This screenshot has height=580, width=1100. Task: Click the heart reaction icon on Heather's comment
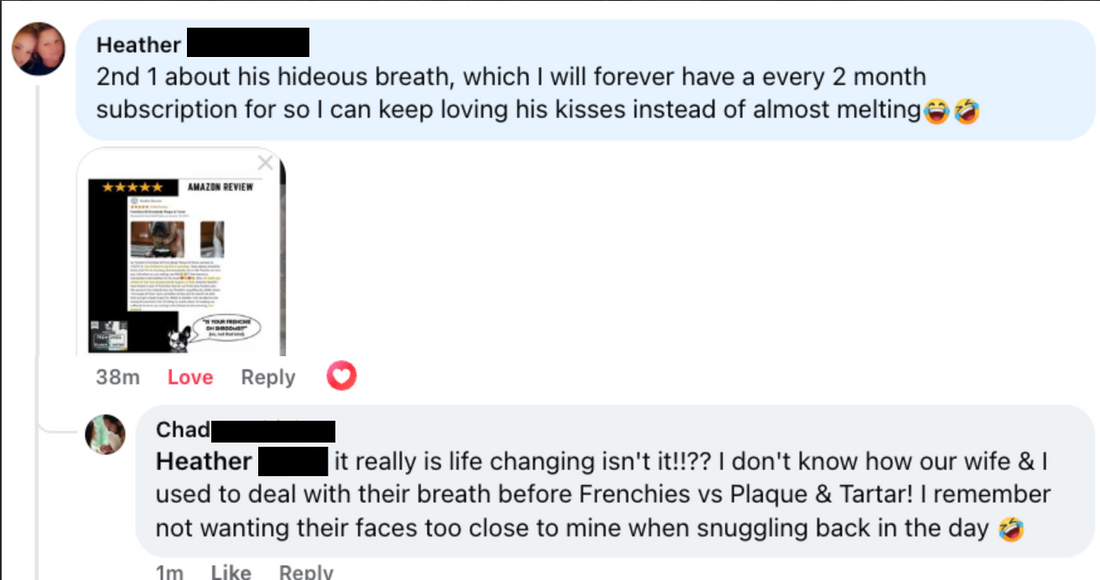[341, 376]
